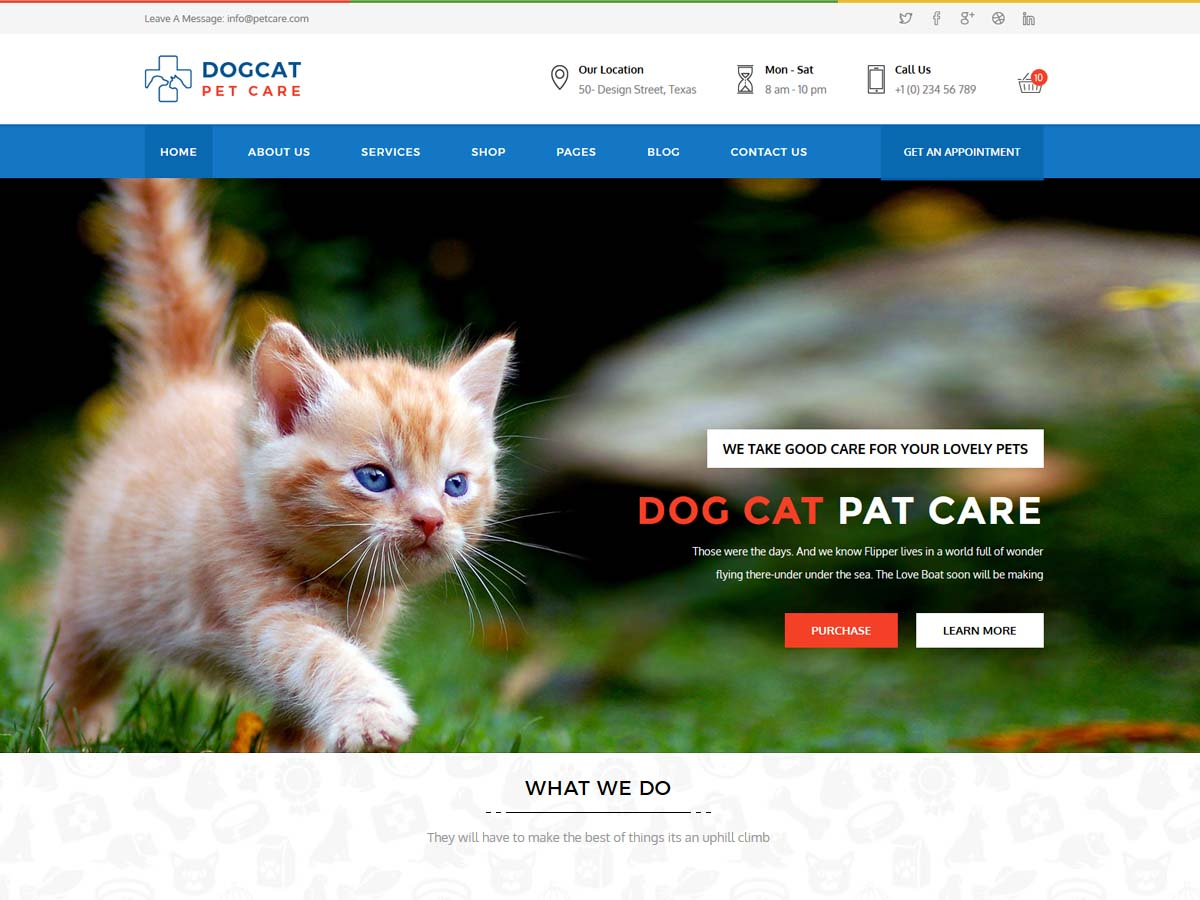Click the location pin icon

(560, 78)
